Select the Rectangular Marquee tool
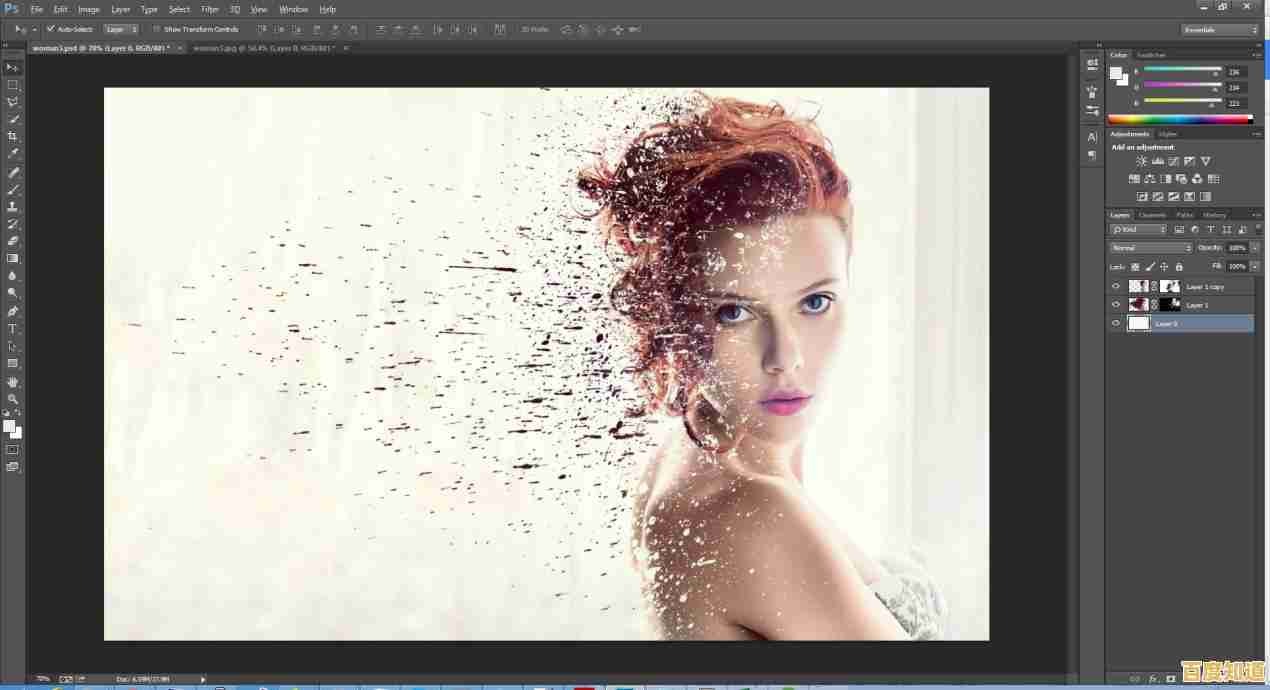1270x690 pixels. coord(12,85)
